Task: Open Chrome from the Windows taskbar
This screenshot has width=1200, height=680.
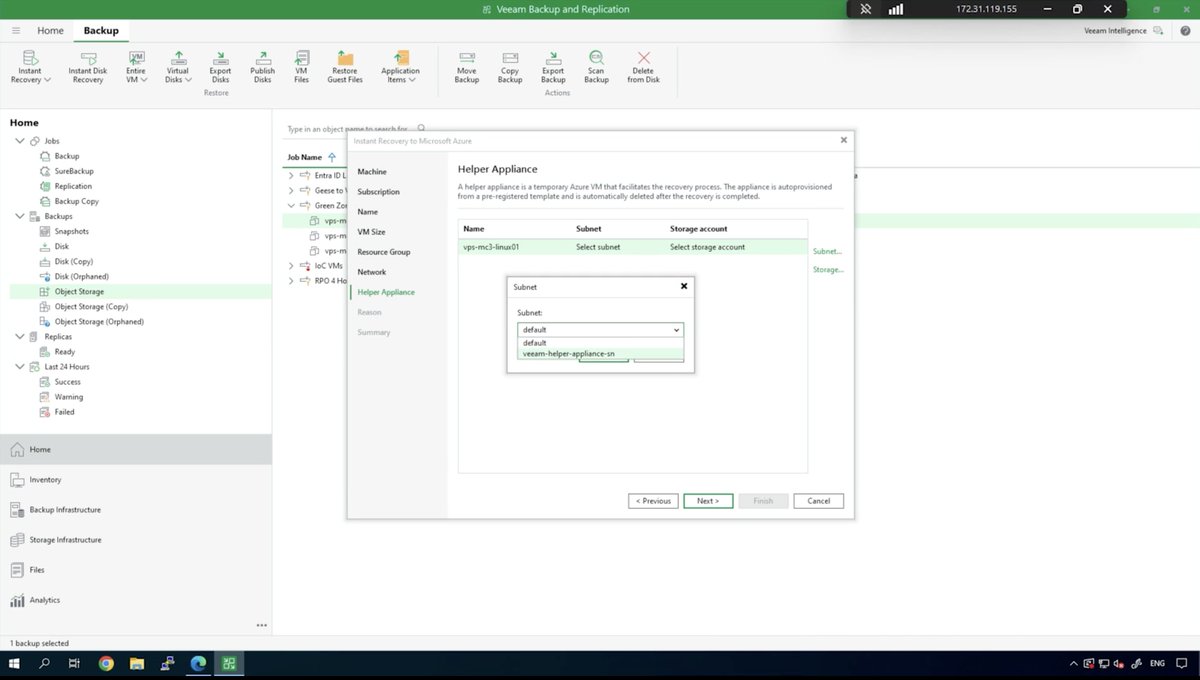Action: pos(106,663)
